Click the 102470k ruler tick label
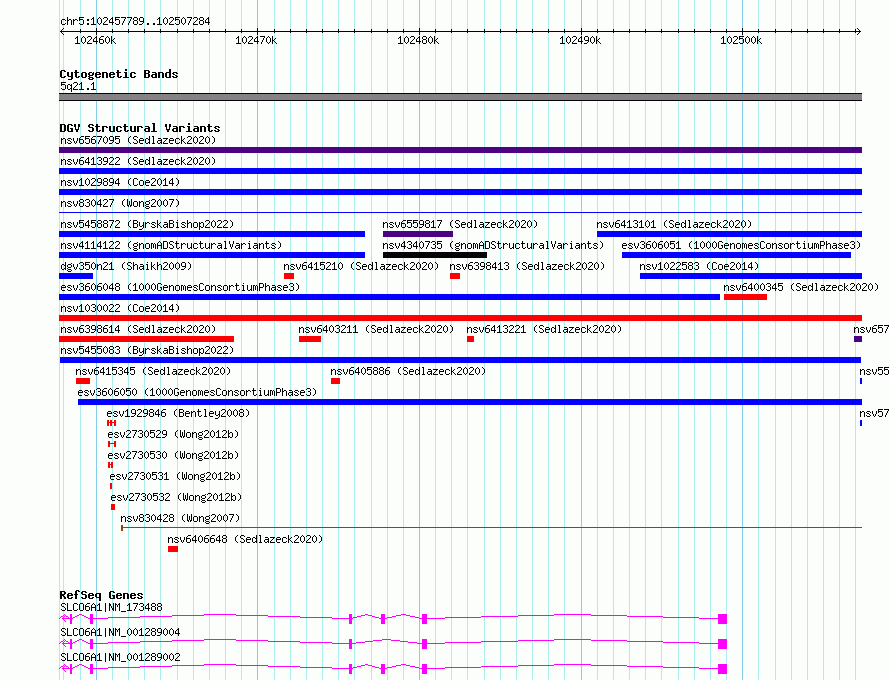Screen dimensions: 890x680 click(256, 40)
